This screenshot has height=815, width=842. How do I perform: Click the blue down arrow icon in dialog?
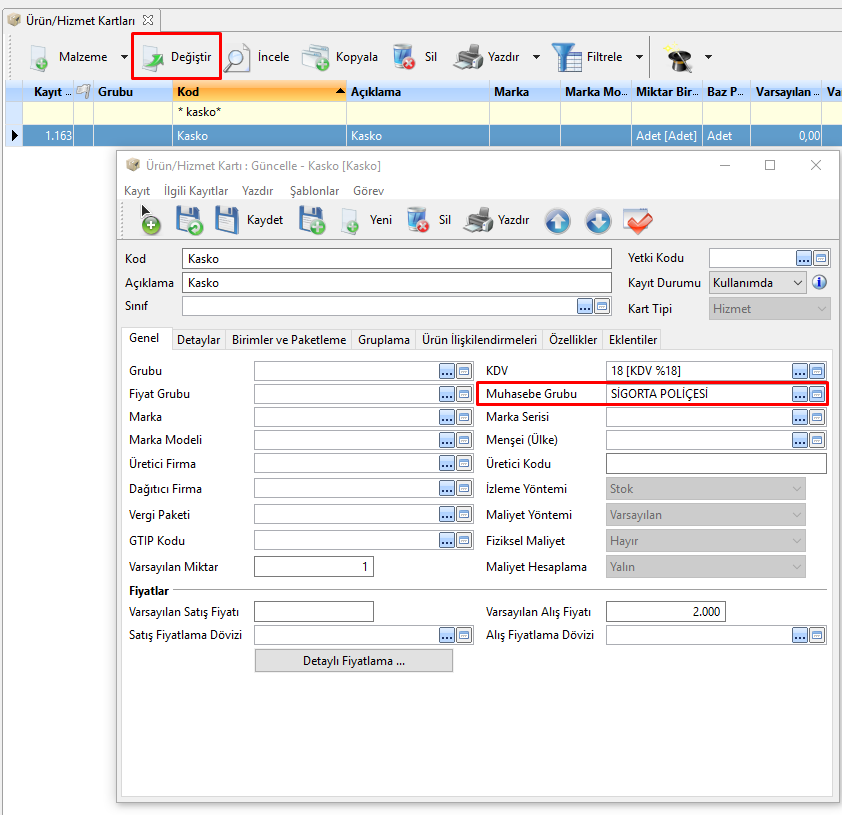click(598, 221)
